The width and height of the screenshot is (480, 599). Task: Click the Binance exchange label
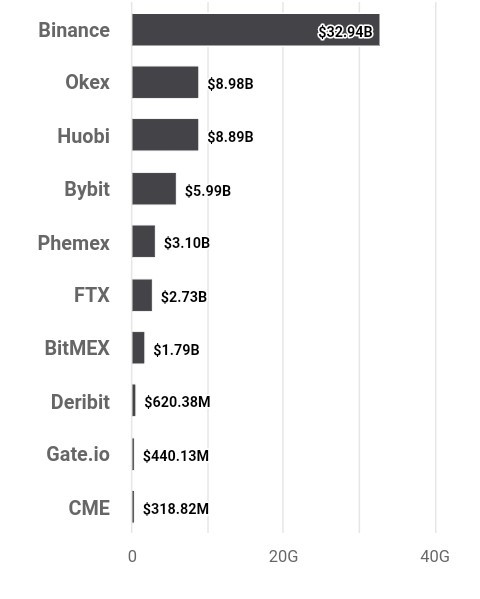[x=74, y=30]
